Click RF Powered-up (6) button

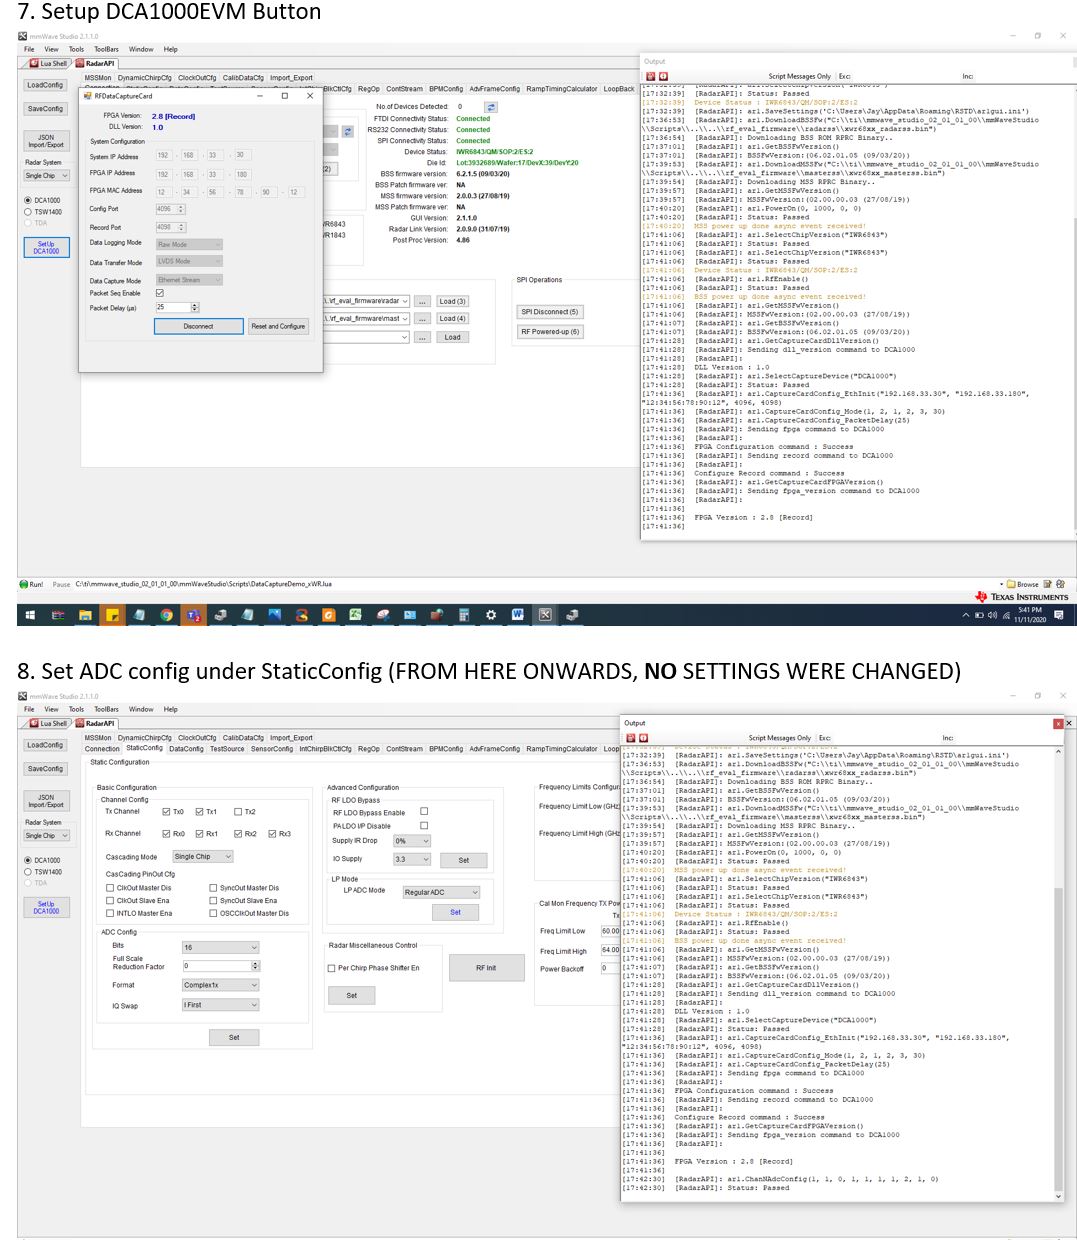(550, 332)
